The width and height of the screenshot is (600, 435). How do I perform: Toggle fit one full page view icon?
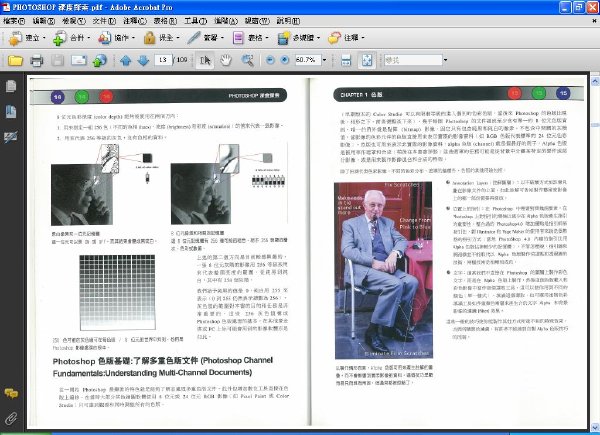coord(367,60)
